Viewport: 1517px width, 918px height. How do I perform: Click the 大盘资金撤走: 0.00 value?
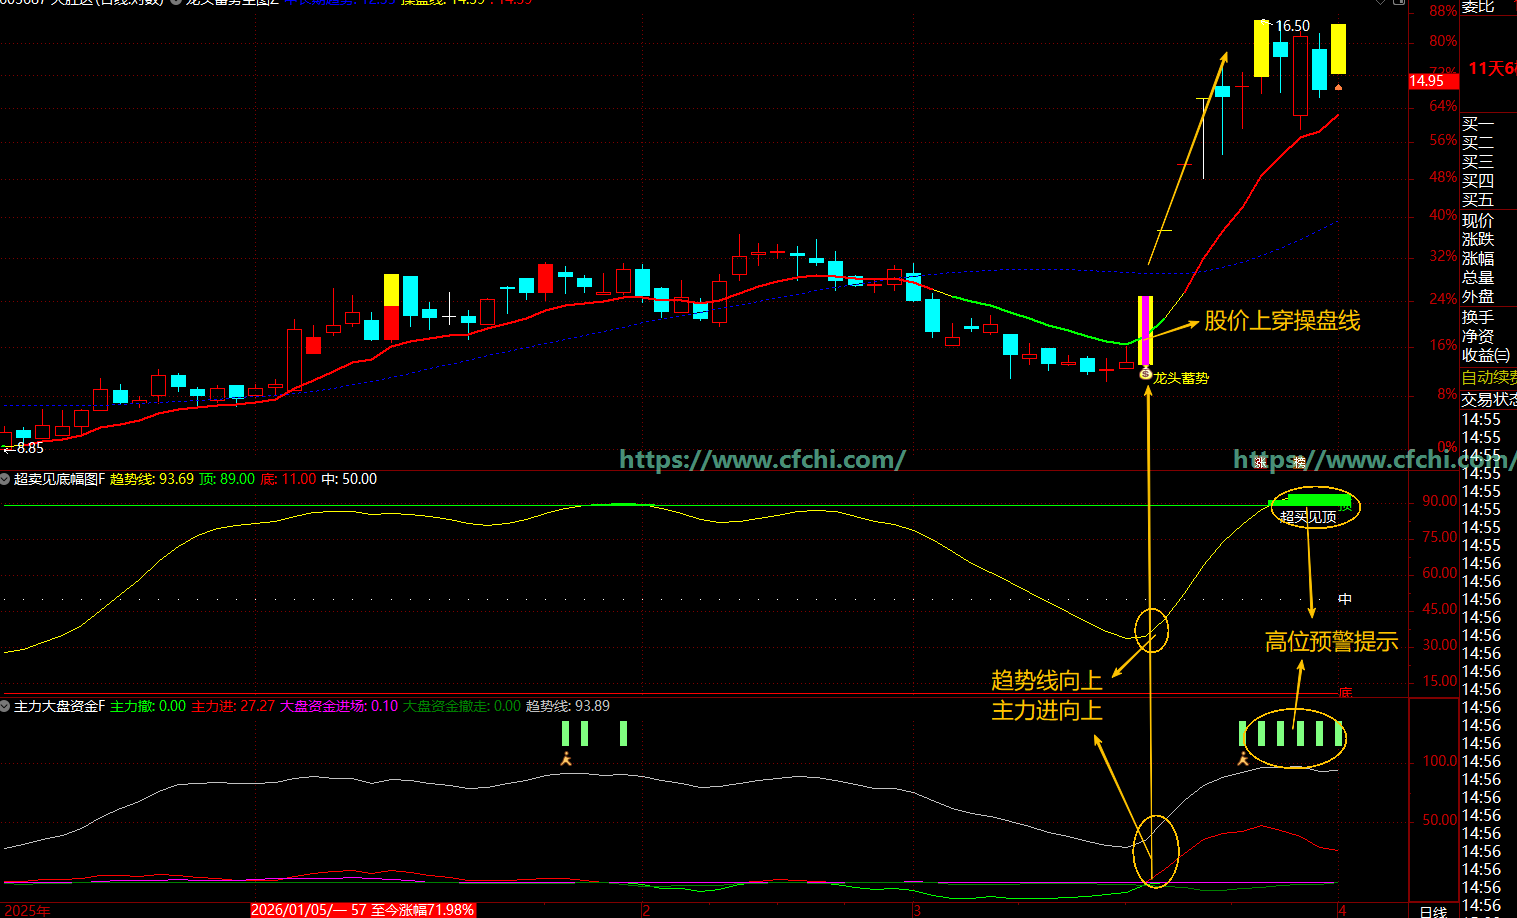click(x=462, y=706)
